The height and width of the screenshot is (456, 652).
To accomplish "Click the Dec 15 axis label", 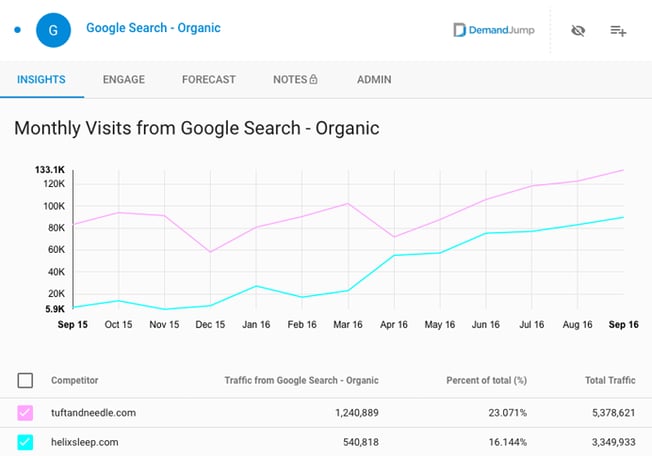I will click(210, 325).
